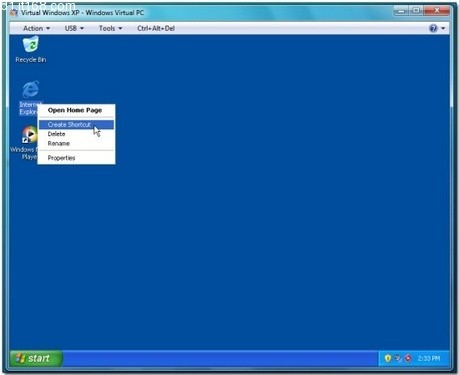Expand the USB dropdown menu

74,28
